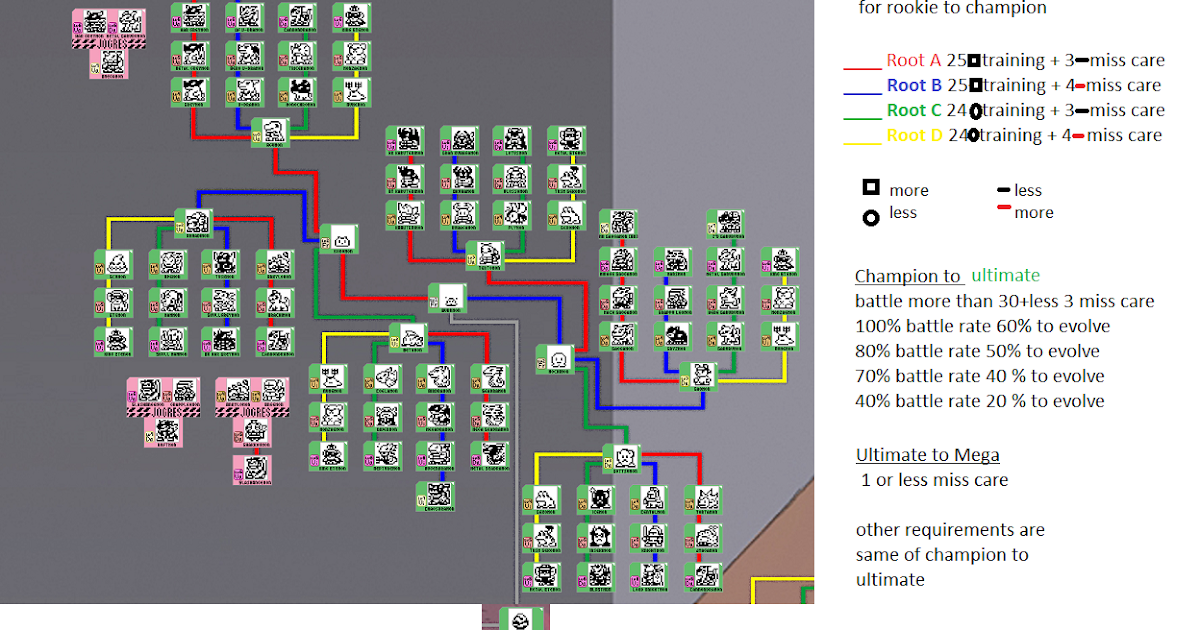Click the yellow Root D legend line

click(862, 143)
